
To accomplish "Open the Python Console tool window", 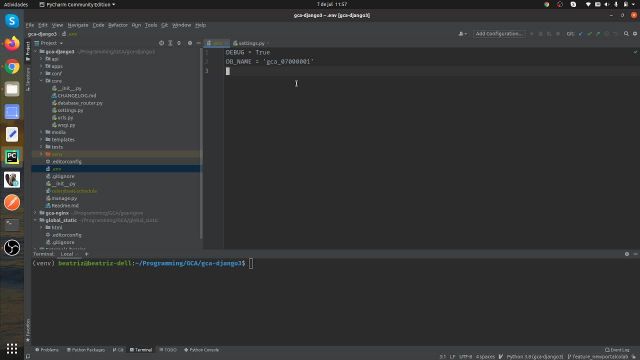I will 202,350.
